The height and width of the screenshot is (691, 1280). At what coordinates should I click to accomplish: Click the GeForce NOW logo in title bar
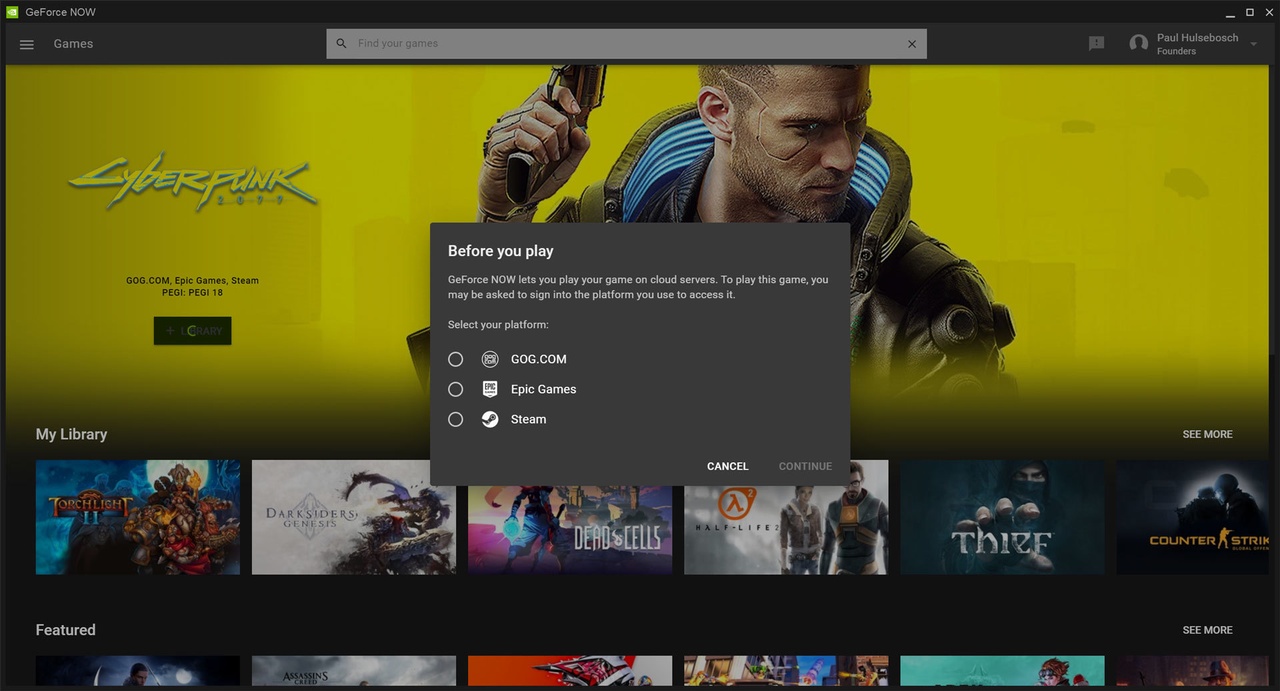coord(11,12)
